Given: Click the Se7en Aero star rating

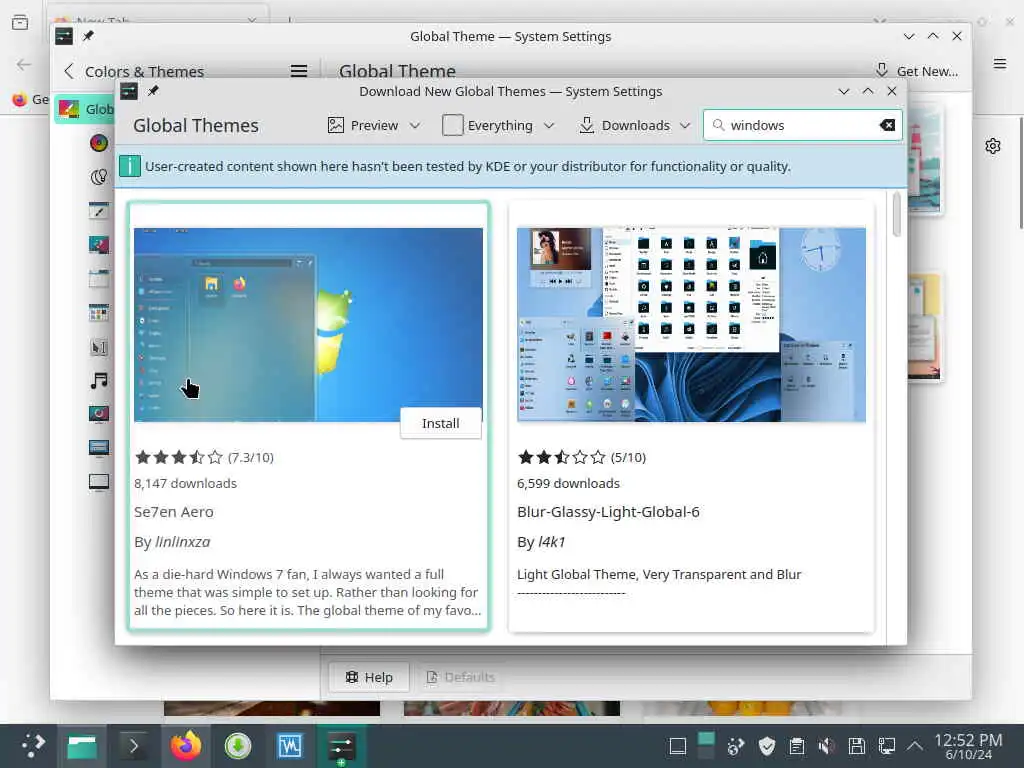Looking at the screenshot, I should click(x=179, y=457).
